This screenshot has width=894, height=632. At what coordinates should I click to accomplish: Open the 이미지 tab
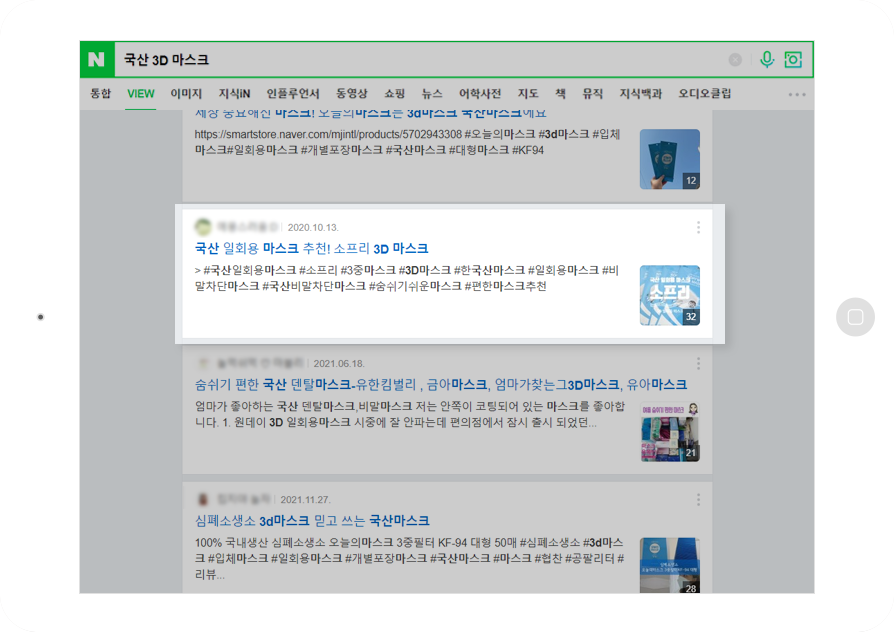pyautogui.click(x=186, y=94)
